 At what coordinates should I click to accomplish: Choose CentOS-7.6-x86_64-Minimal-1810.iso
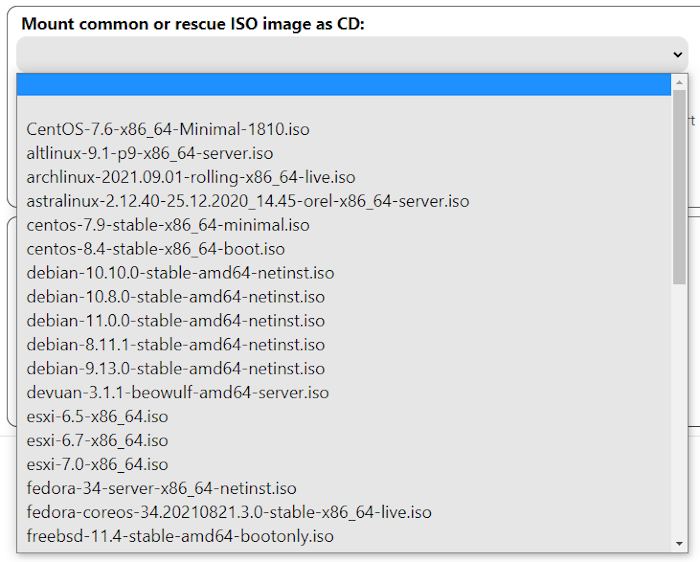coord(168,129)
